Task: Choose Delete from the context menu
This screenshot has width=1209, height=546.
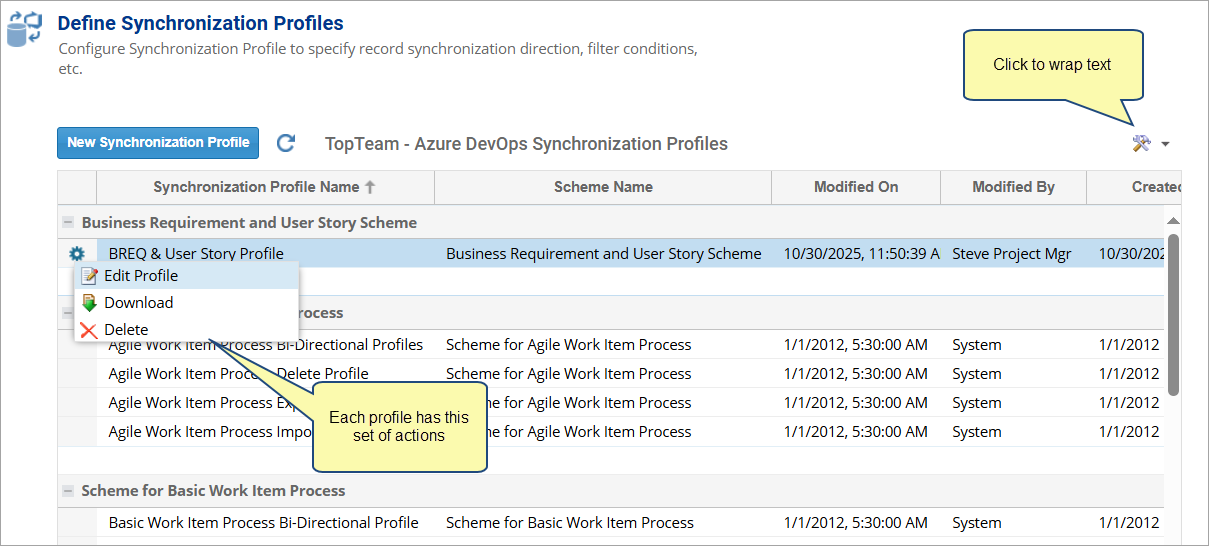Action: click(x=126, y=330)
